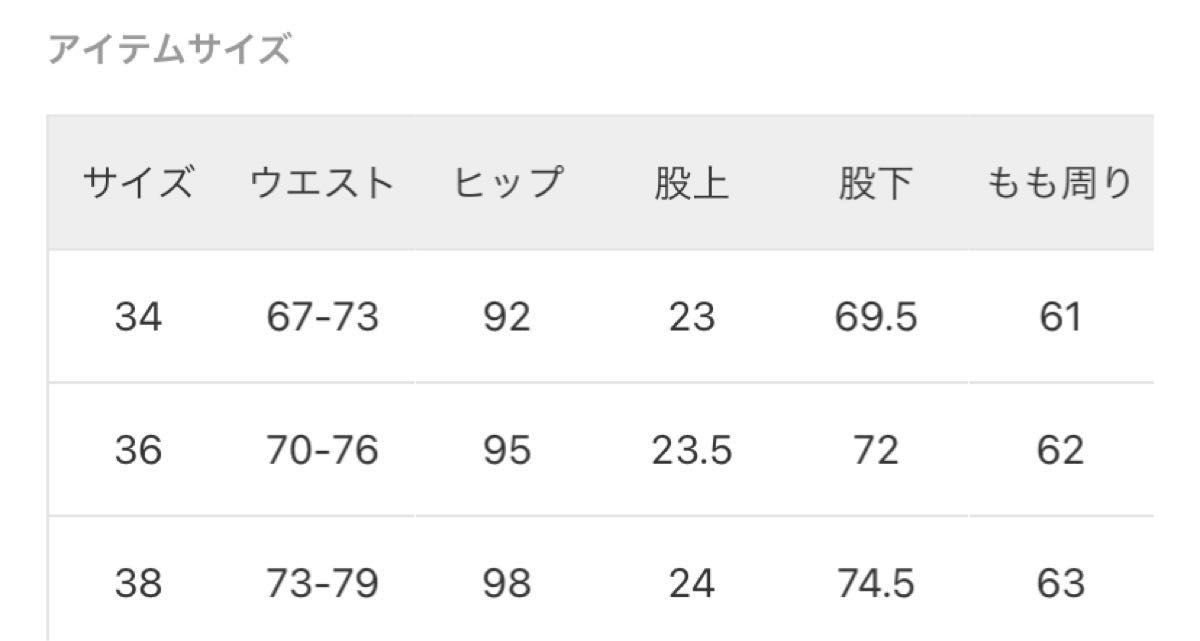Click thigh value 63

point(1060,583)
